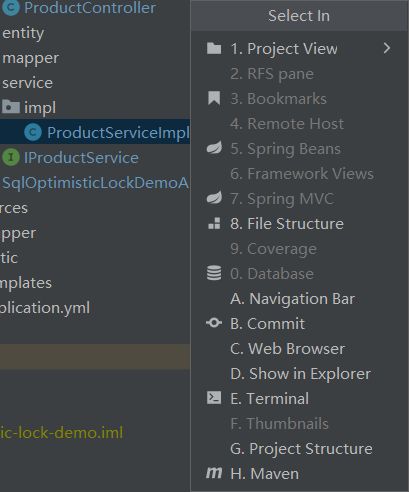
Task: Click the Maven 'm' icon
Action: (x=214, y=473)
